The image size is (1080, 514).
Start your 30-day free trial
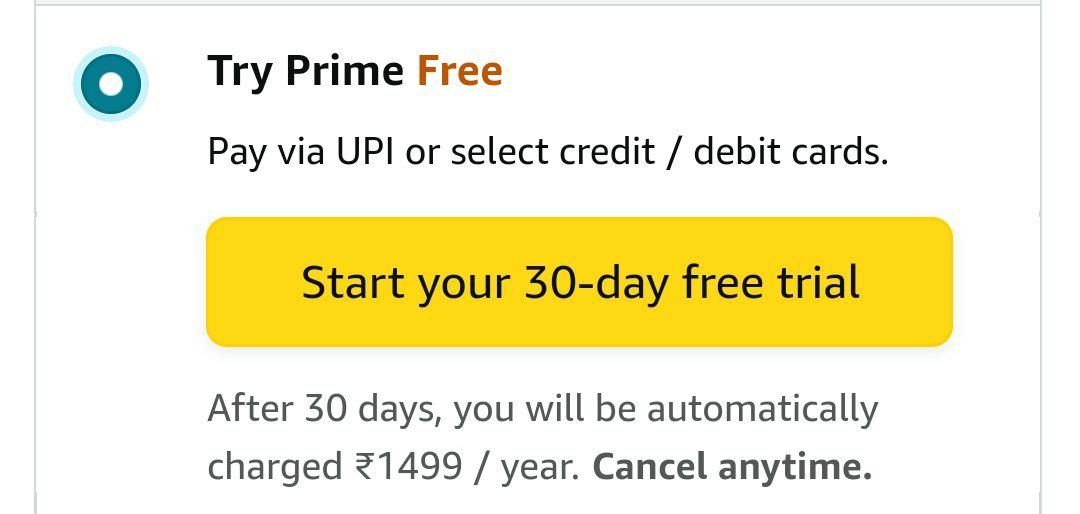[579, 282]
